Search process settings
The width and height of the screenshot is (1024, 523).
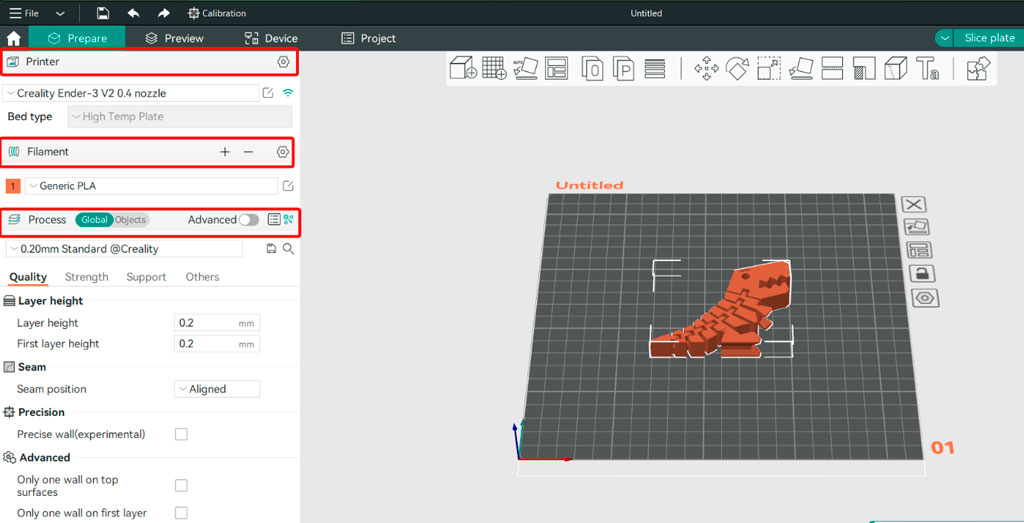click(288, 249)
